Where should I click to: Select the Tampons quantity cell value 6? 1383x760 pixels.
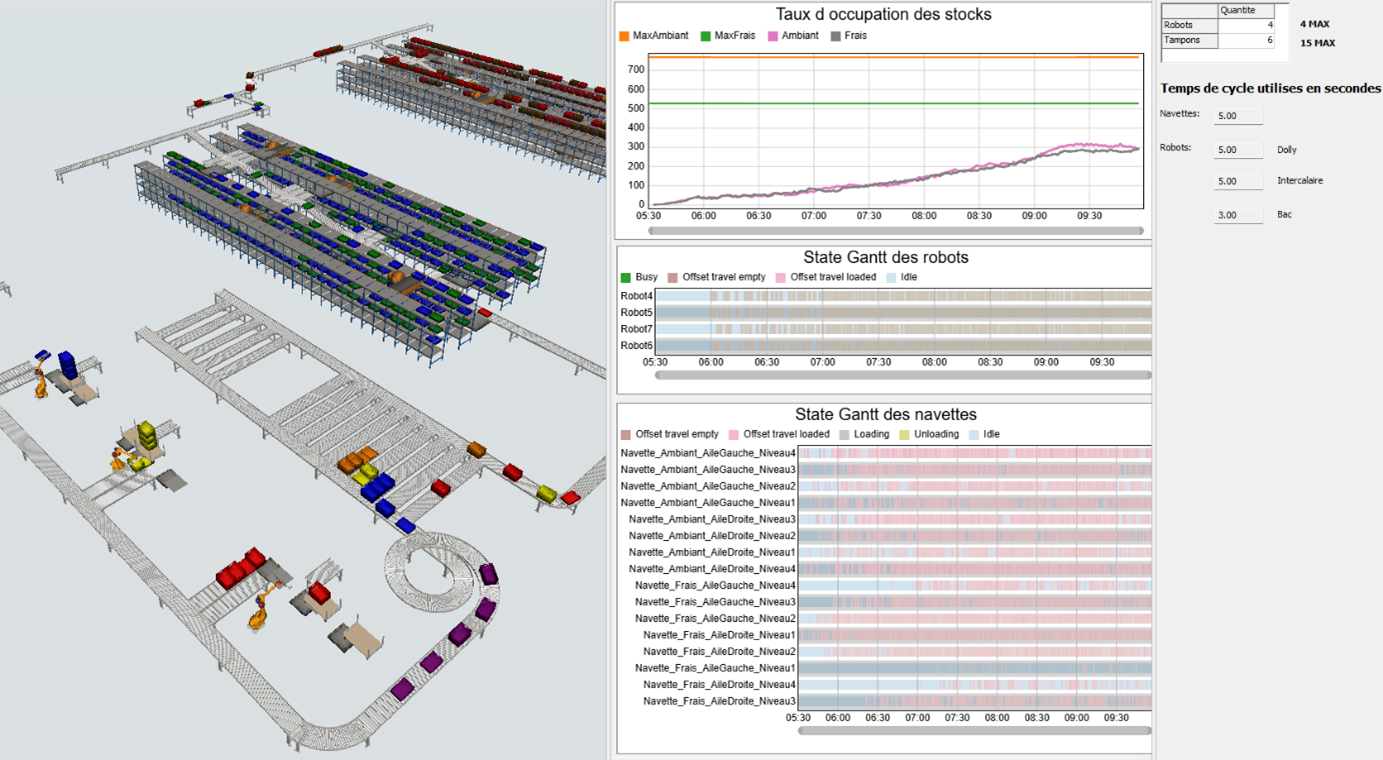[1246, 41]
